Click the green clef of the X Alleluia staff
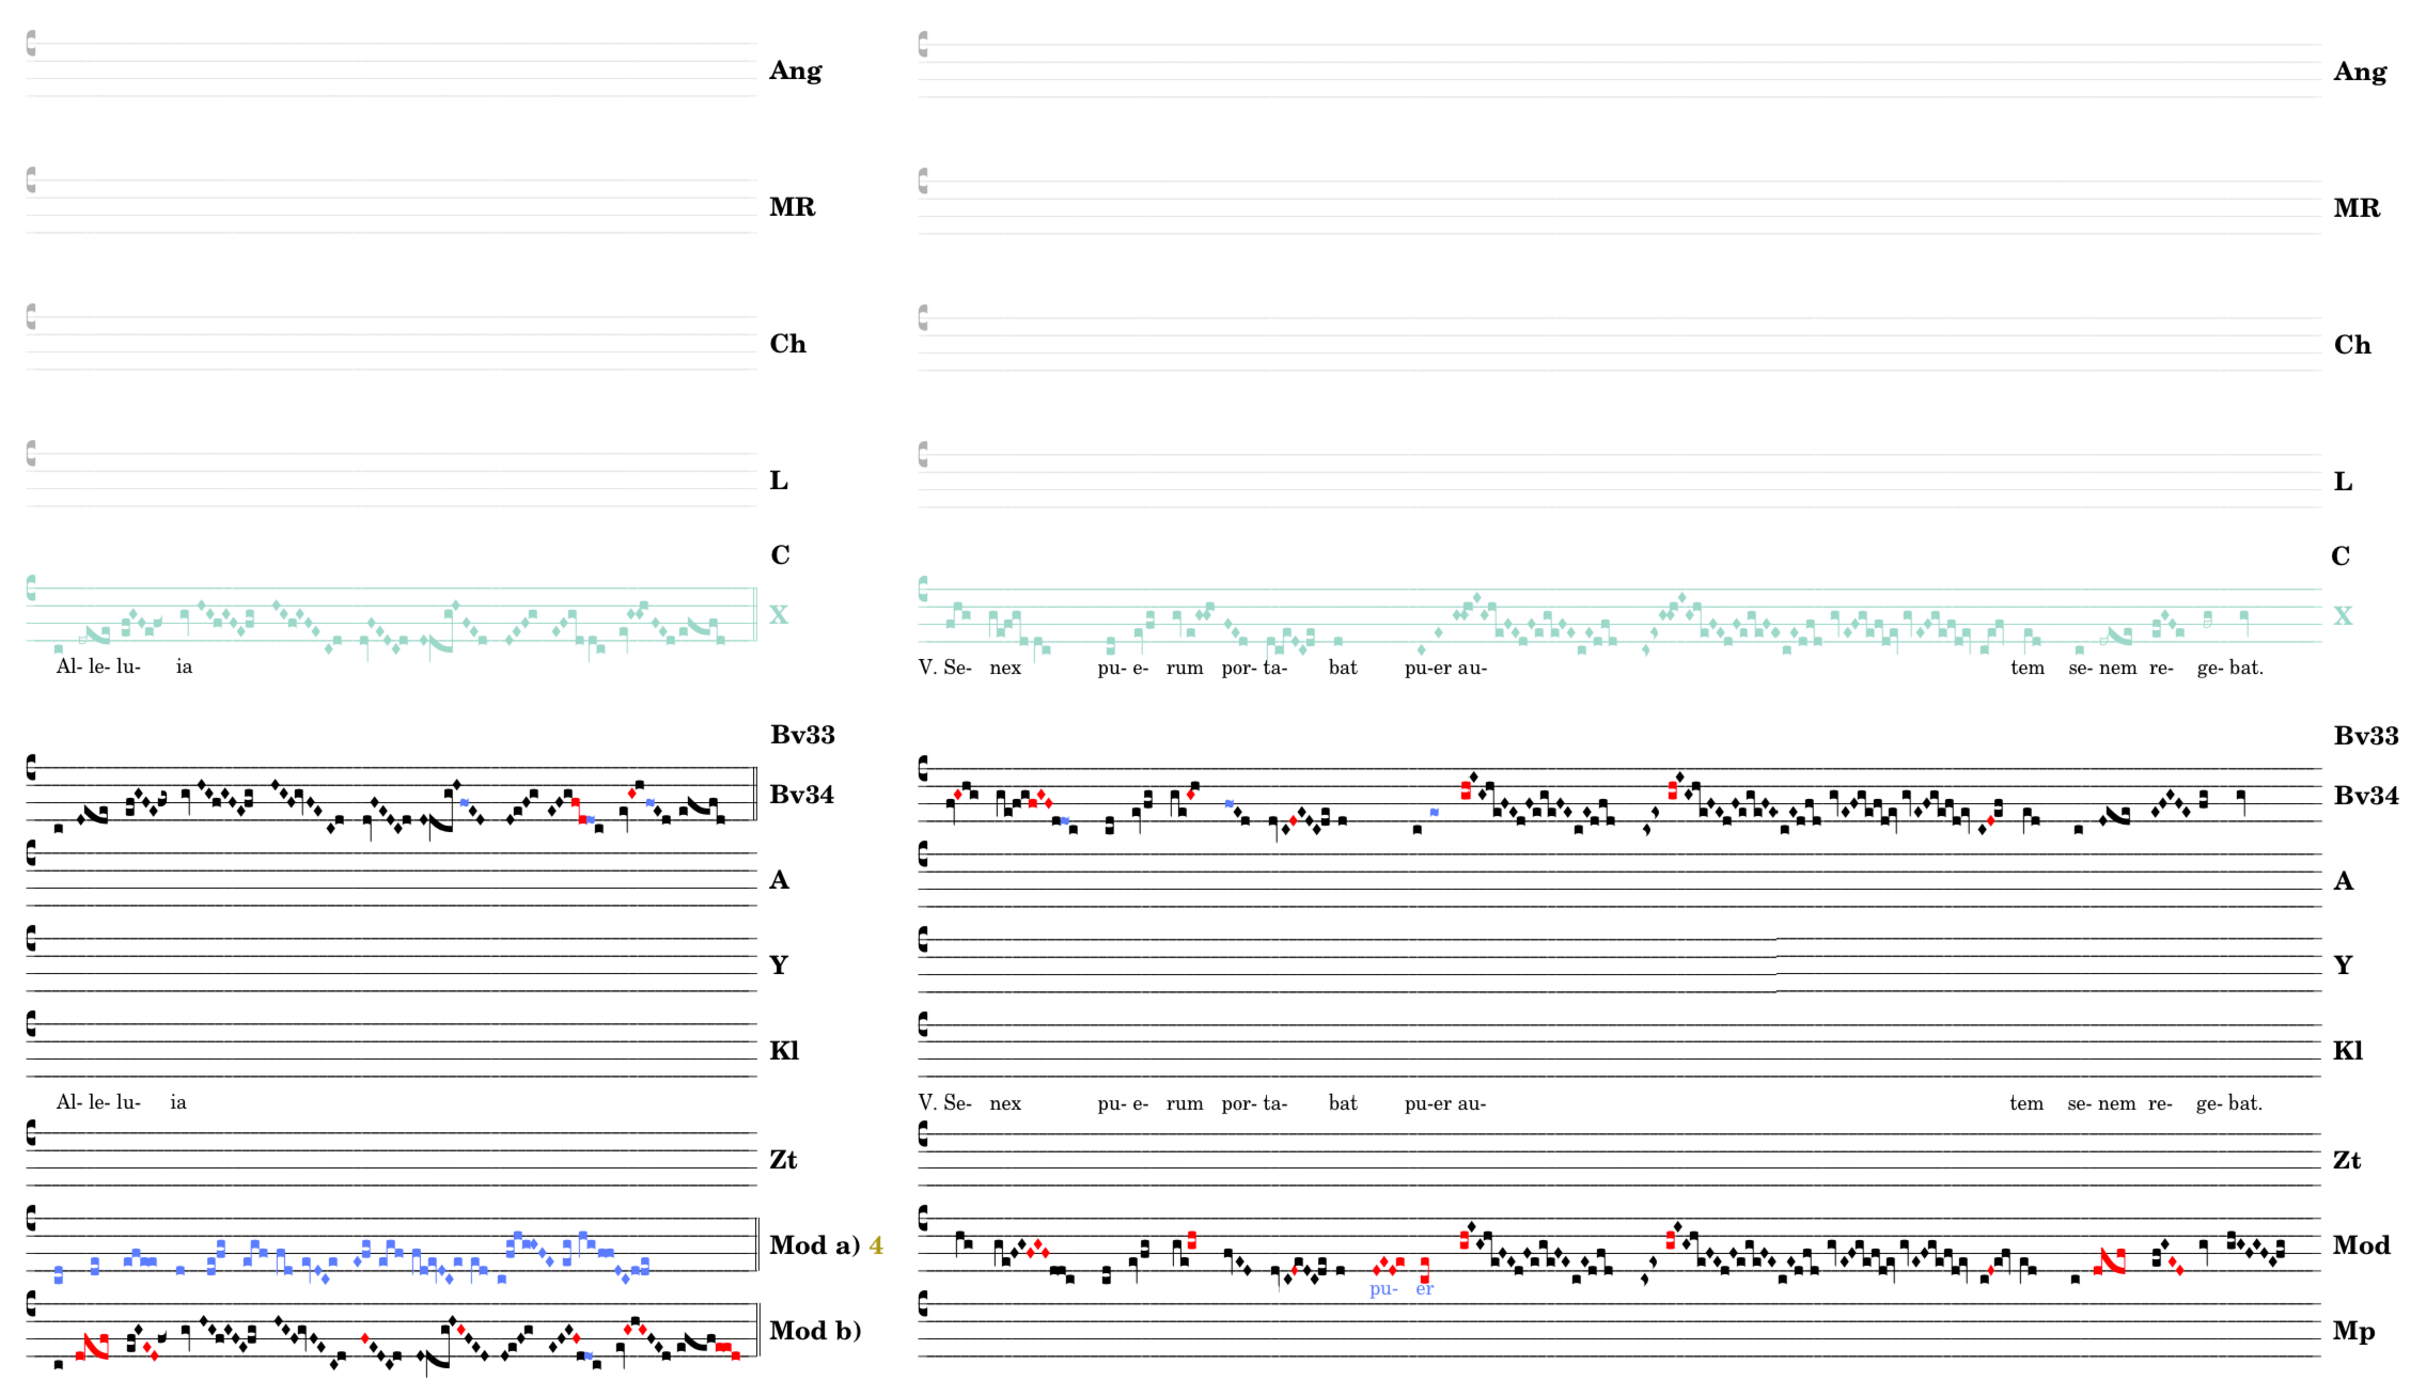This screenshot has width=2426, height=1396. click(x=31, y=589)
